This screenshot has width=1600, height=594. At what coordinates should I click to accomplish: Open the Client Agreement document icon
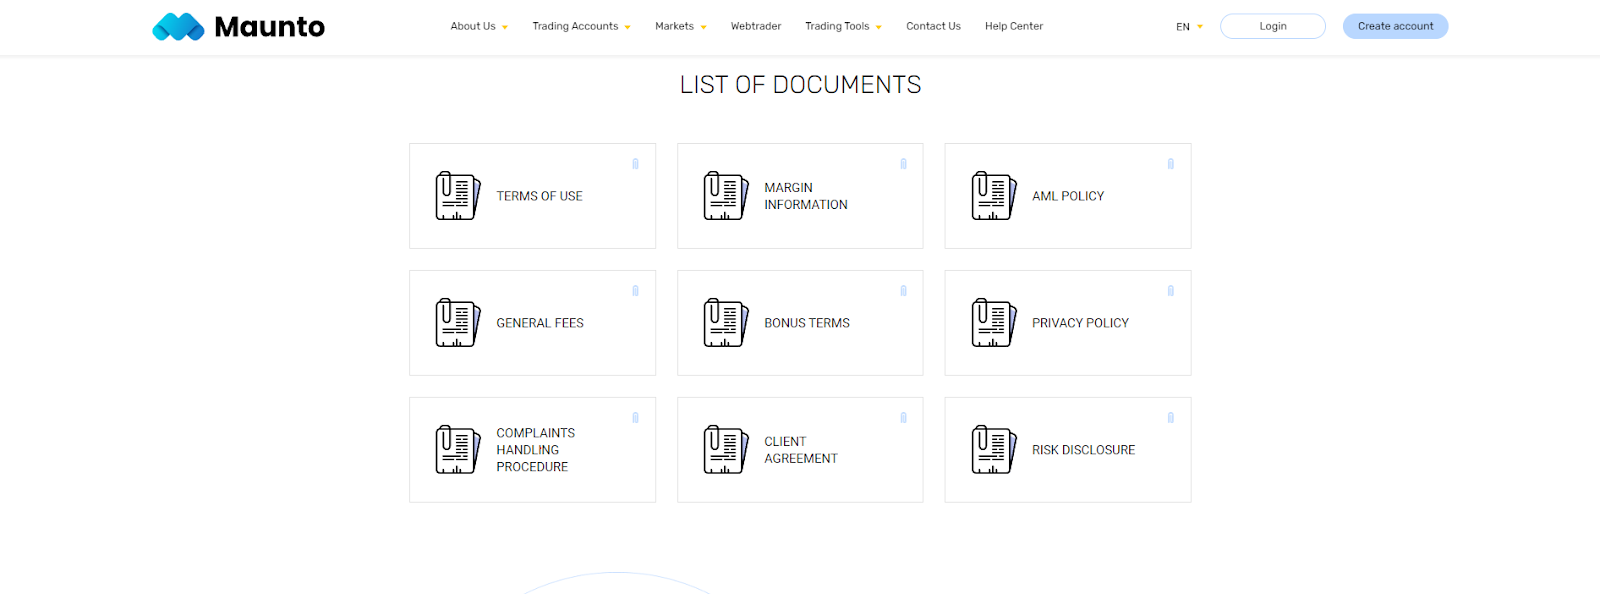tap(726, 450)
